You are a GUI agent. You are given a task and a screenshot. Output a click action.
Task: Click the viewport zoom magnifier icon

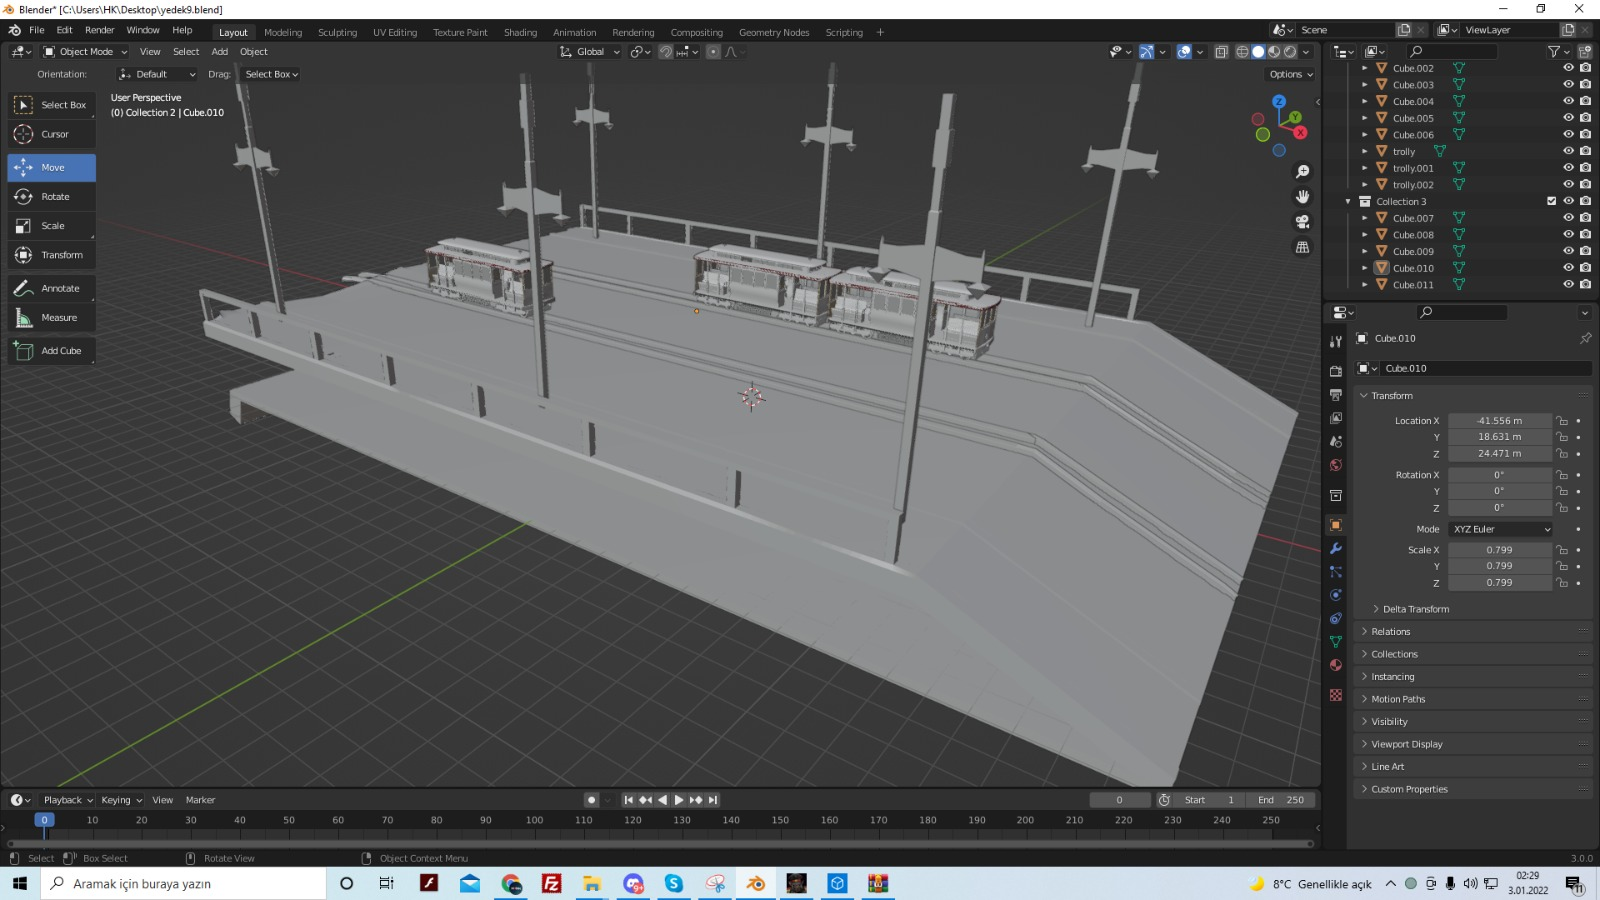pyautogui.click(x=1302, y=172)
